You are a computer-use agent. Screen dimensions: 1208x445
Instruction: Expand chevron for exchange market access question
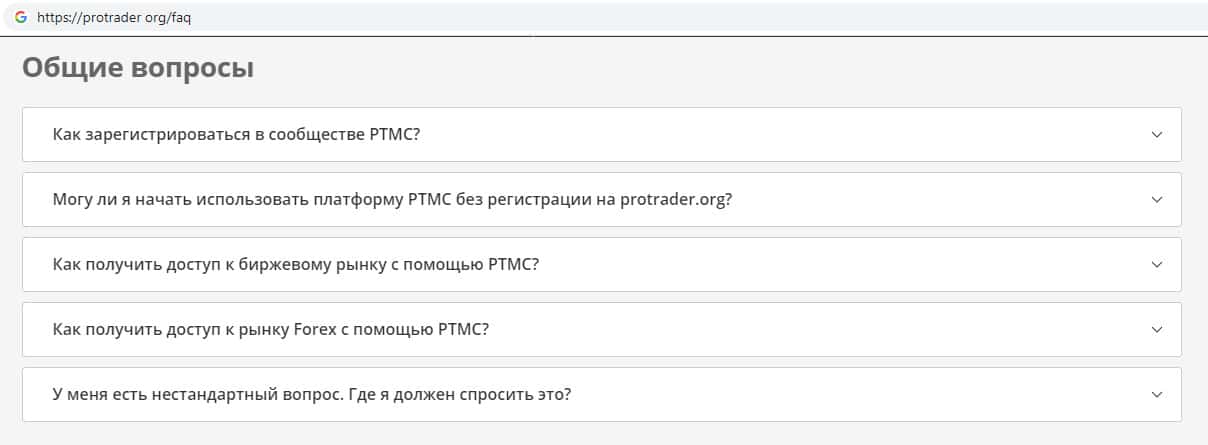pyautogui.click(x=1156, y=264)
